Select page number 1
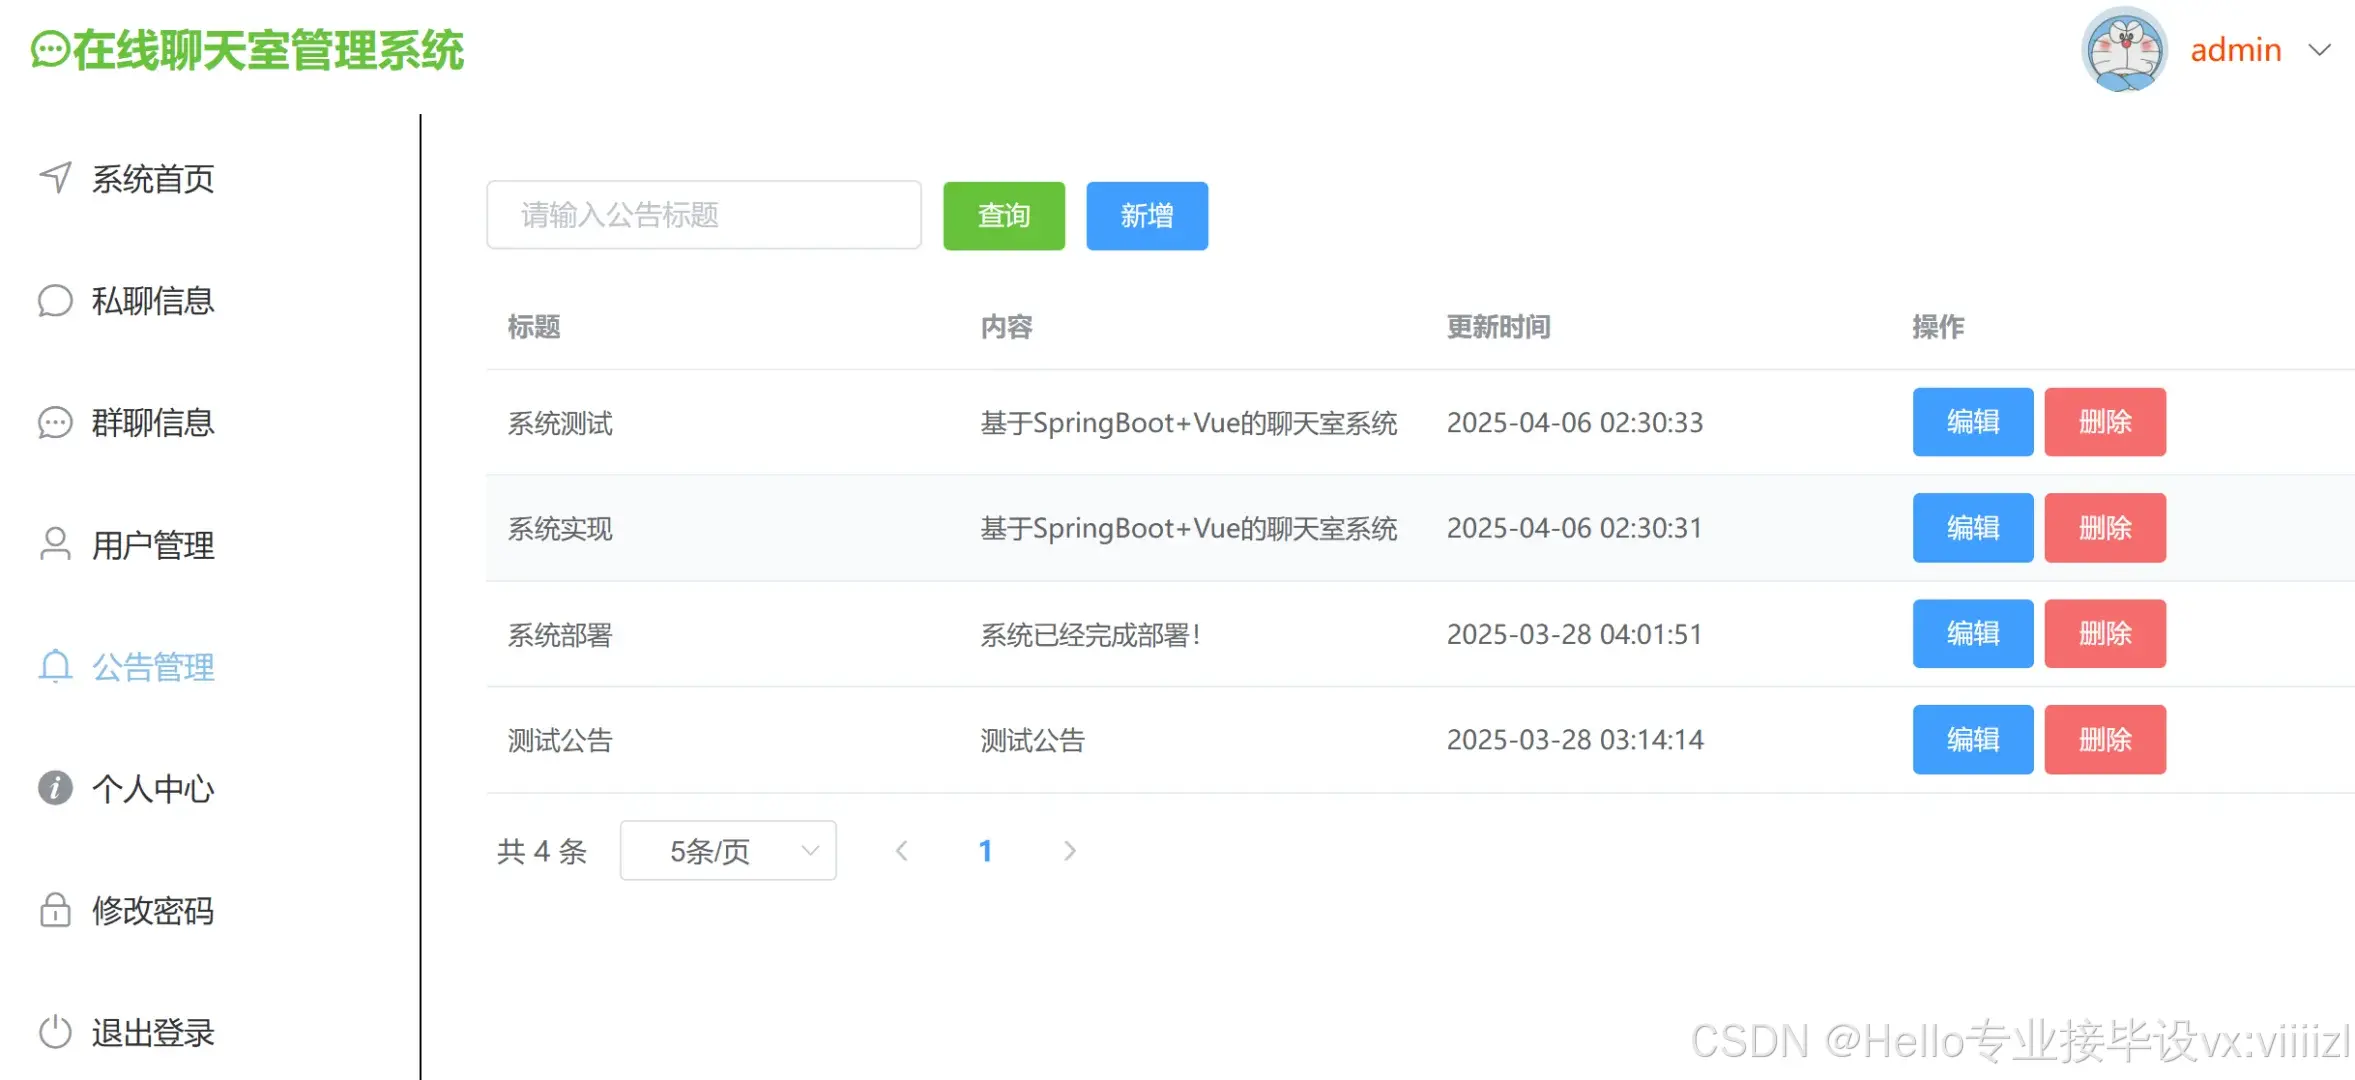The image size is (2355, 1080). (x=985, y=851)
